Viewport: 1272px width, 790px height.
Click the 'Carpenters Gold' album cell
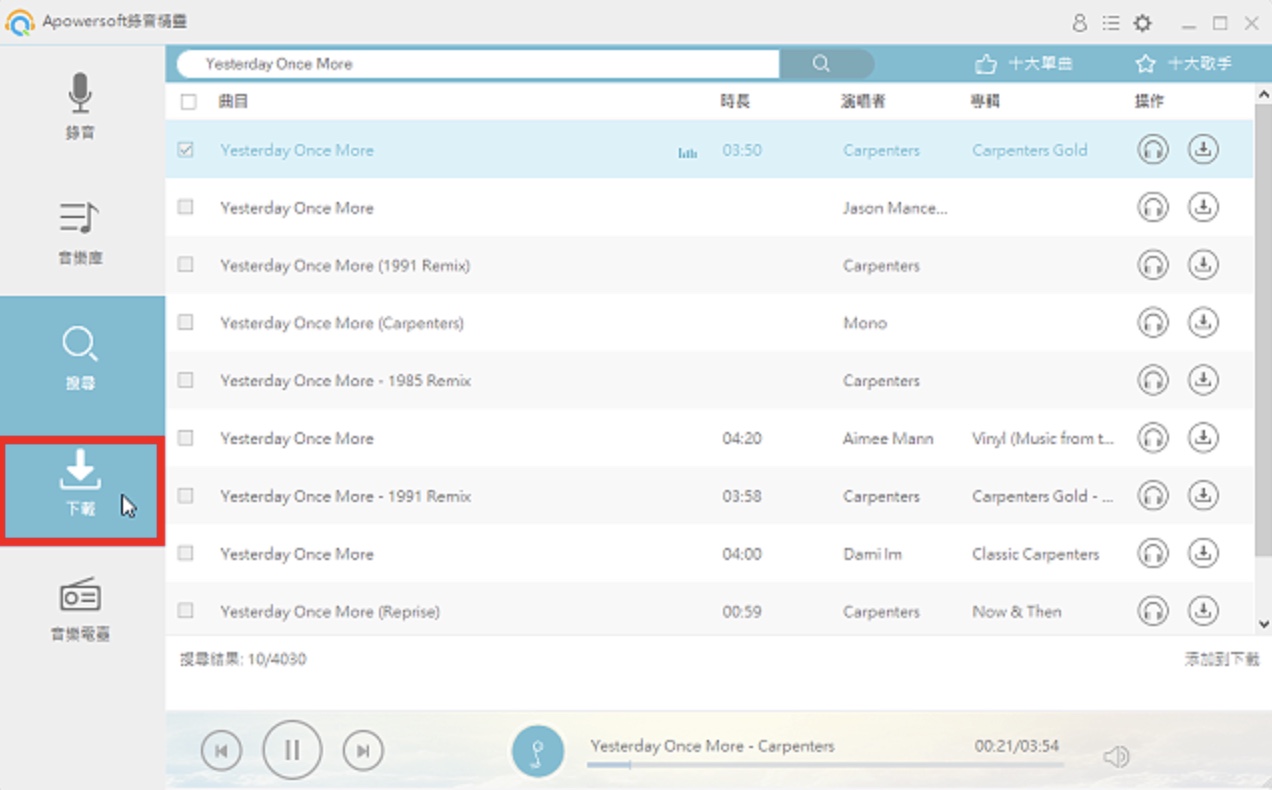(x=1029, y=150)
